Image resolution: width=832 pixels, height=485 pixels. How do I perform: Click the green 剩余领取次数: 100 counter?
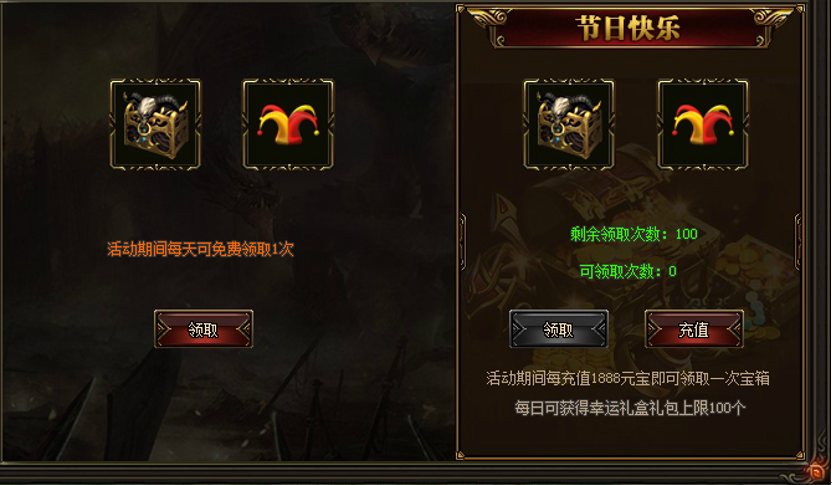pos(634,233)
